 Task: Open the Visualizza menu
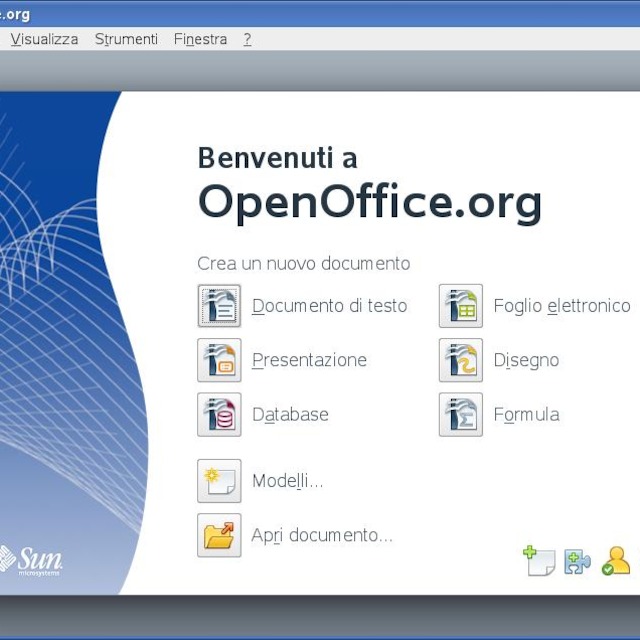coord(44,39)
